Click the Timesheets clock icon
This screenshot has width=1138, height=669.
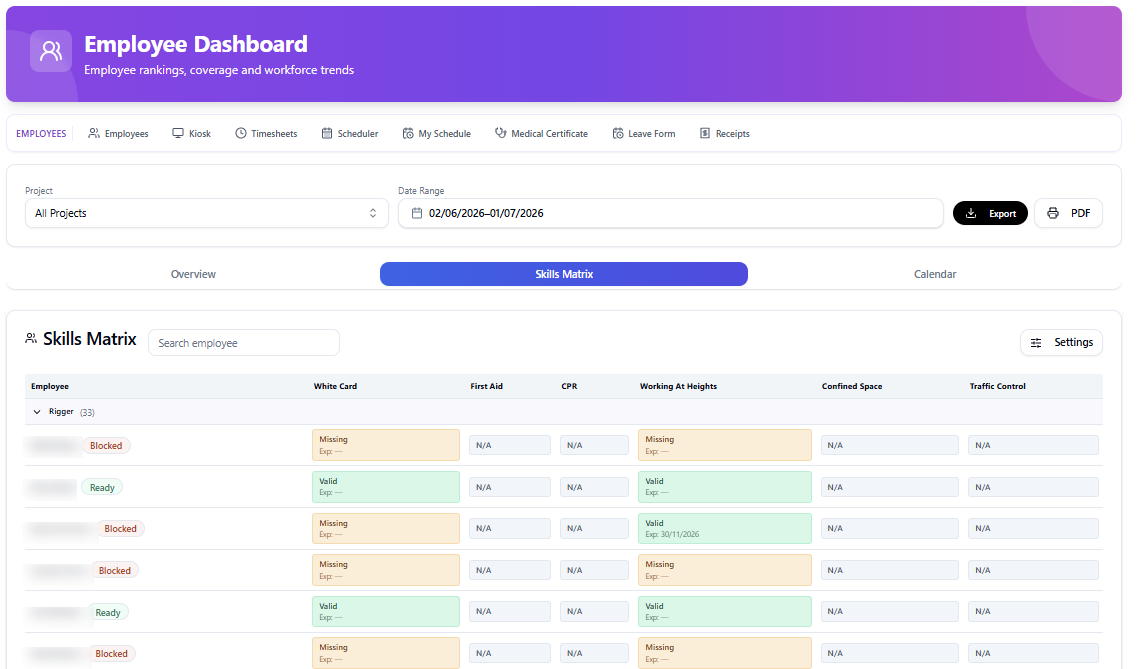(241, 133)
